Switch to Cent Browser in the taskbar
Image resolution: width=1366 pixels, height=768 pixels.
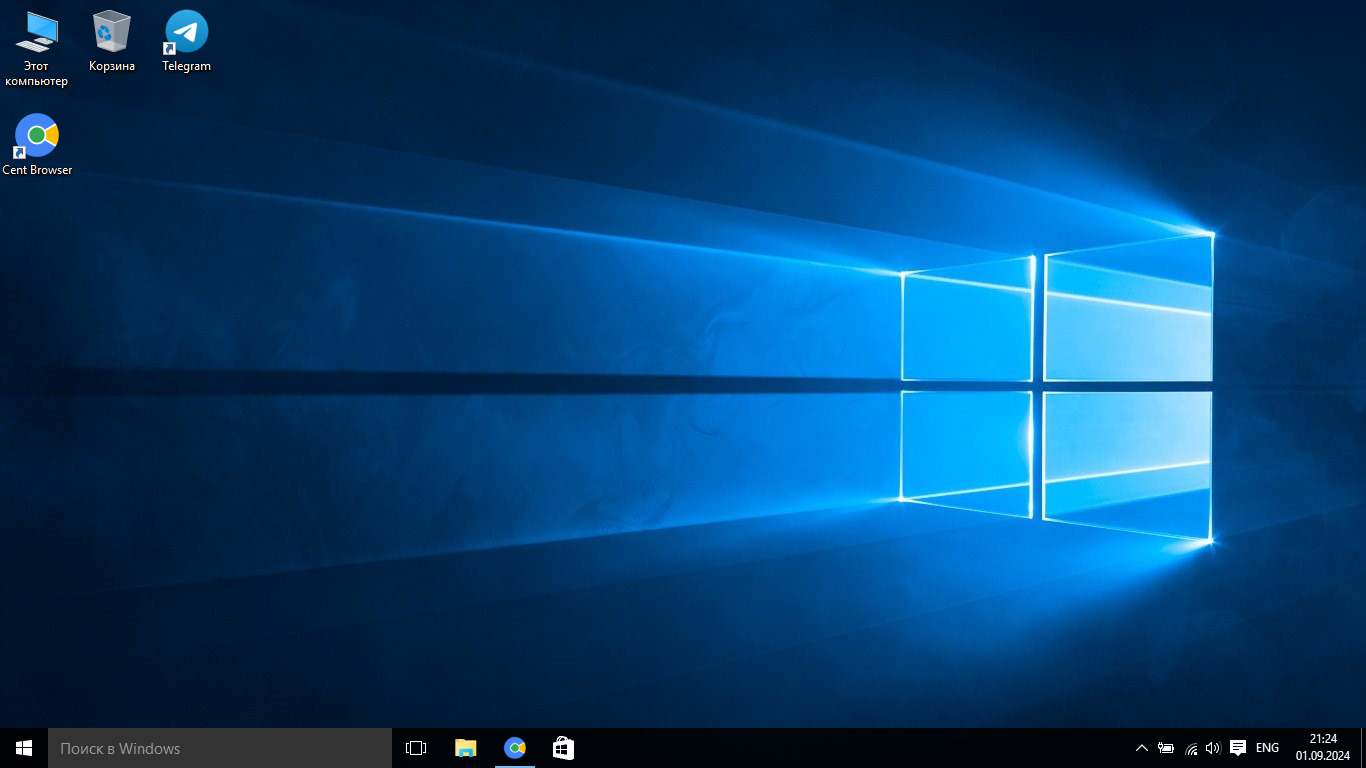coord(515,748)
